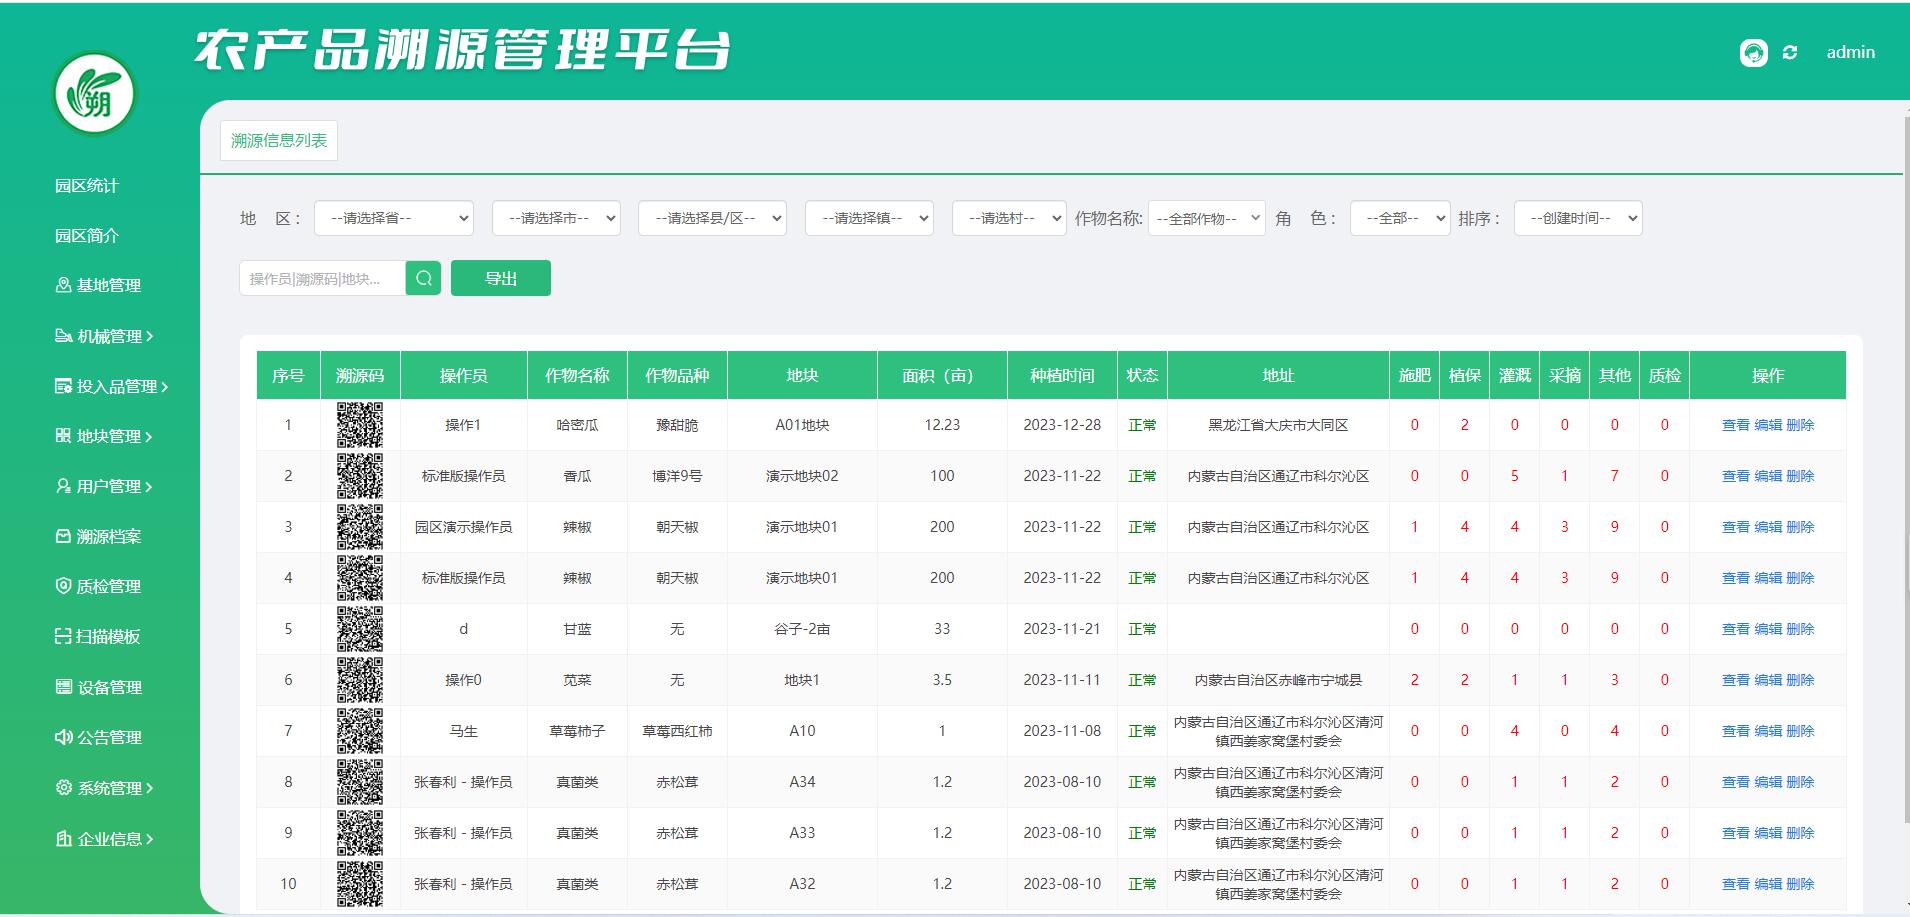
Task: Open QR code for row 2
Action: [x=360, y=476]
